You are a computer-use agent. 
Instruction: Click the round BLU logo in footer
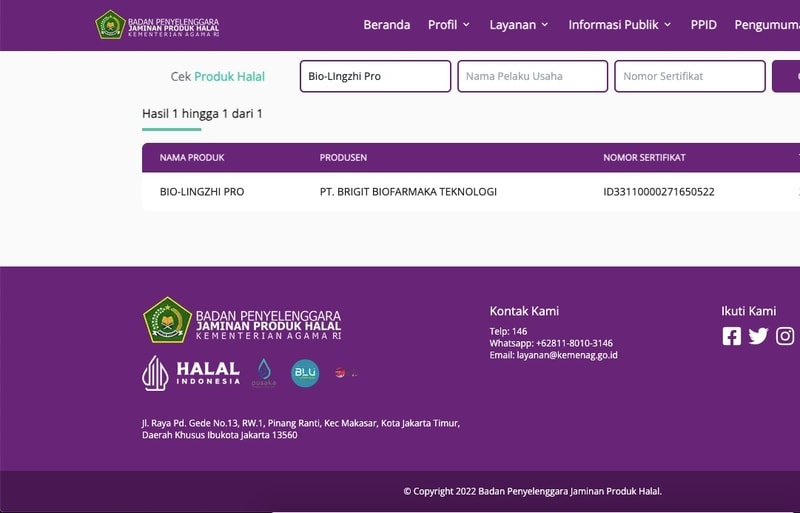click(x=305, y=373)
